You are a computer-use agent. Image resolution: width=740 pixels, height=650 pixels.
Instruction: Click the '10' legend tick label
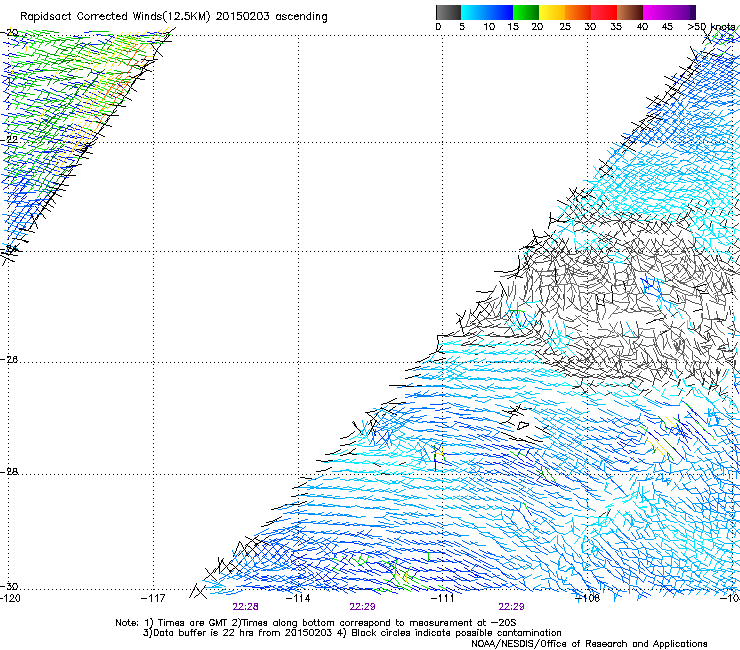489,27
